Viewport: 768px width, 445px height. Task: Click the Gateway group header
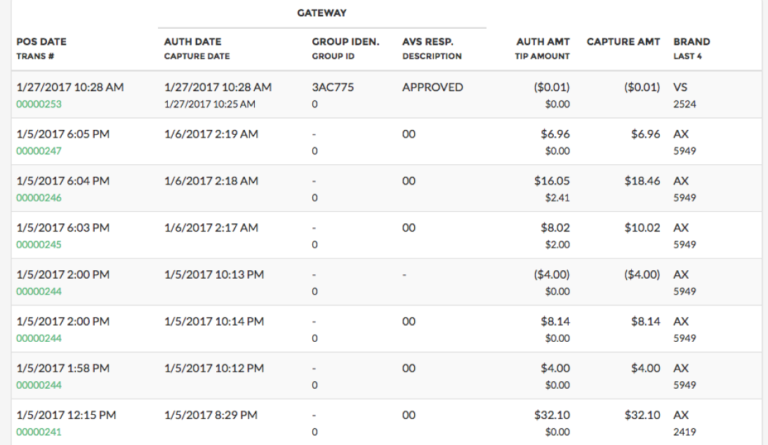coord(321,13)
